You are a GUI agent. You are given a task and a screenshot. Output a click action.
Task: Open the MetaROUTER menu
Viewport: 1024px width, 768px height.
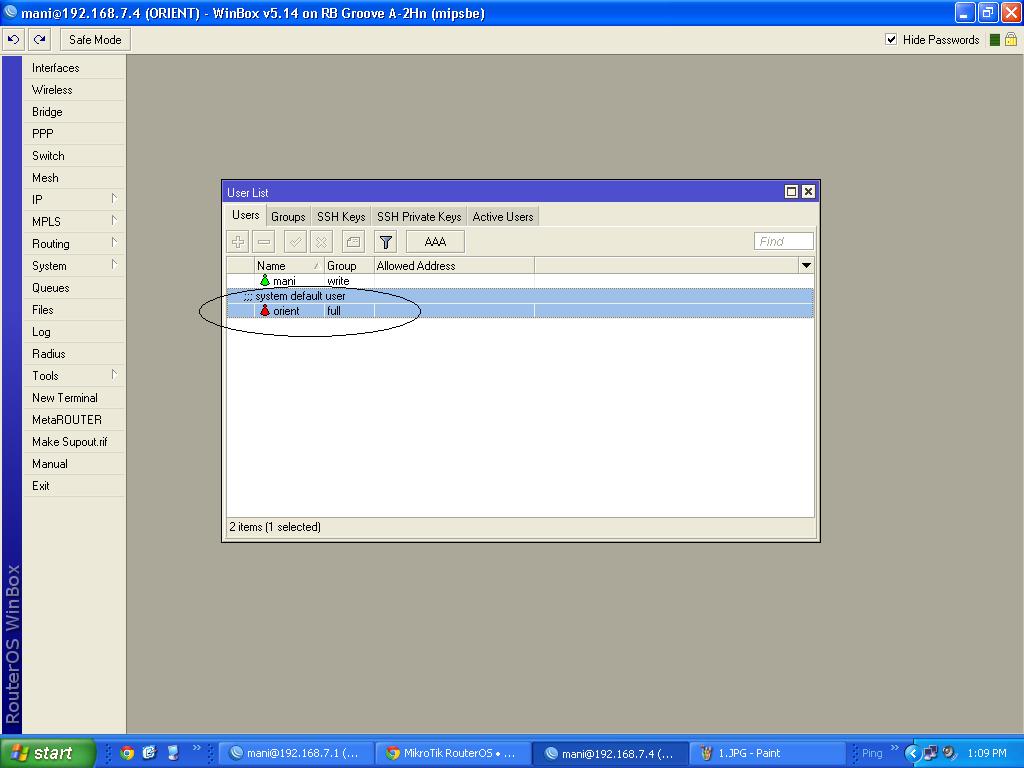[x=73, y=420]
